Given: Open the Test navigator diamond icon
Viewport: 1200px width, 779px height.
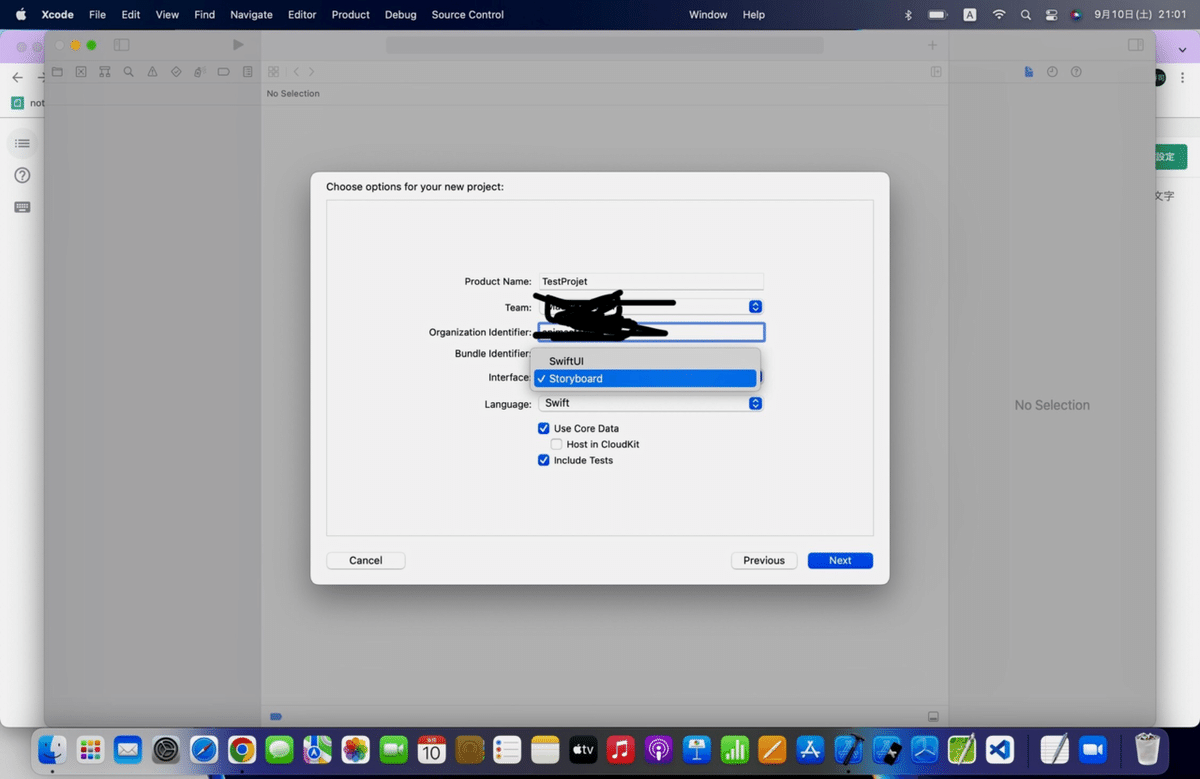Looking at the screenshot, I should coord(176,72).
